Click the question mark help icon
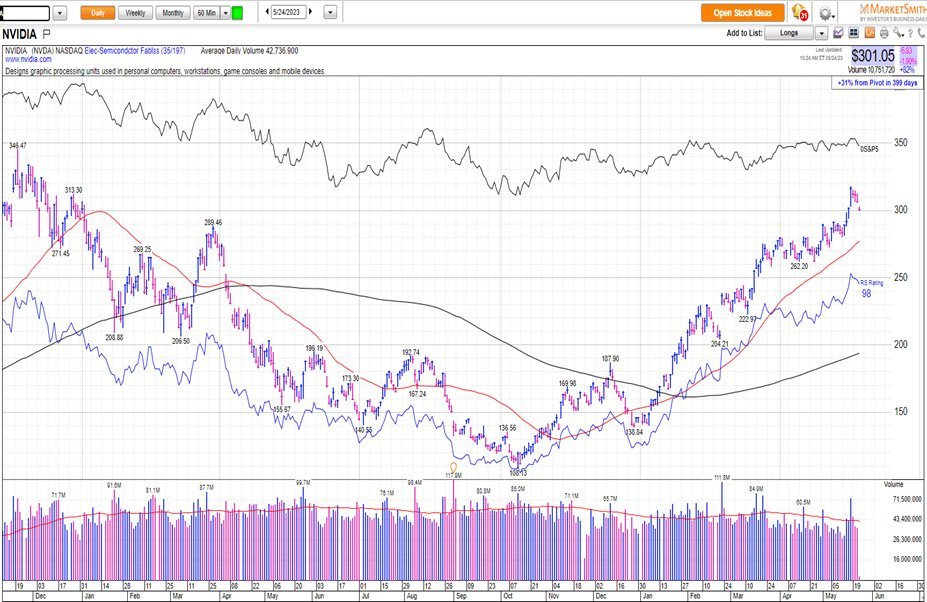This screenshot has height=602, width=927. point(911,33)
